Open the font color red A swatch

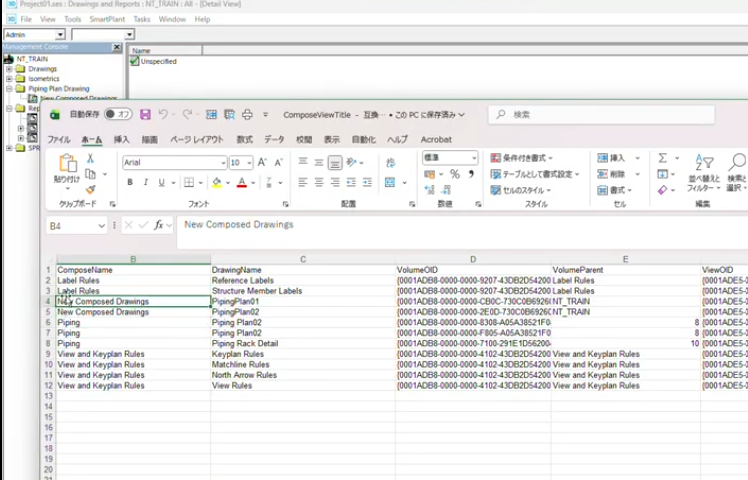click(x=241, y=183)
